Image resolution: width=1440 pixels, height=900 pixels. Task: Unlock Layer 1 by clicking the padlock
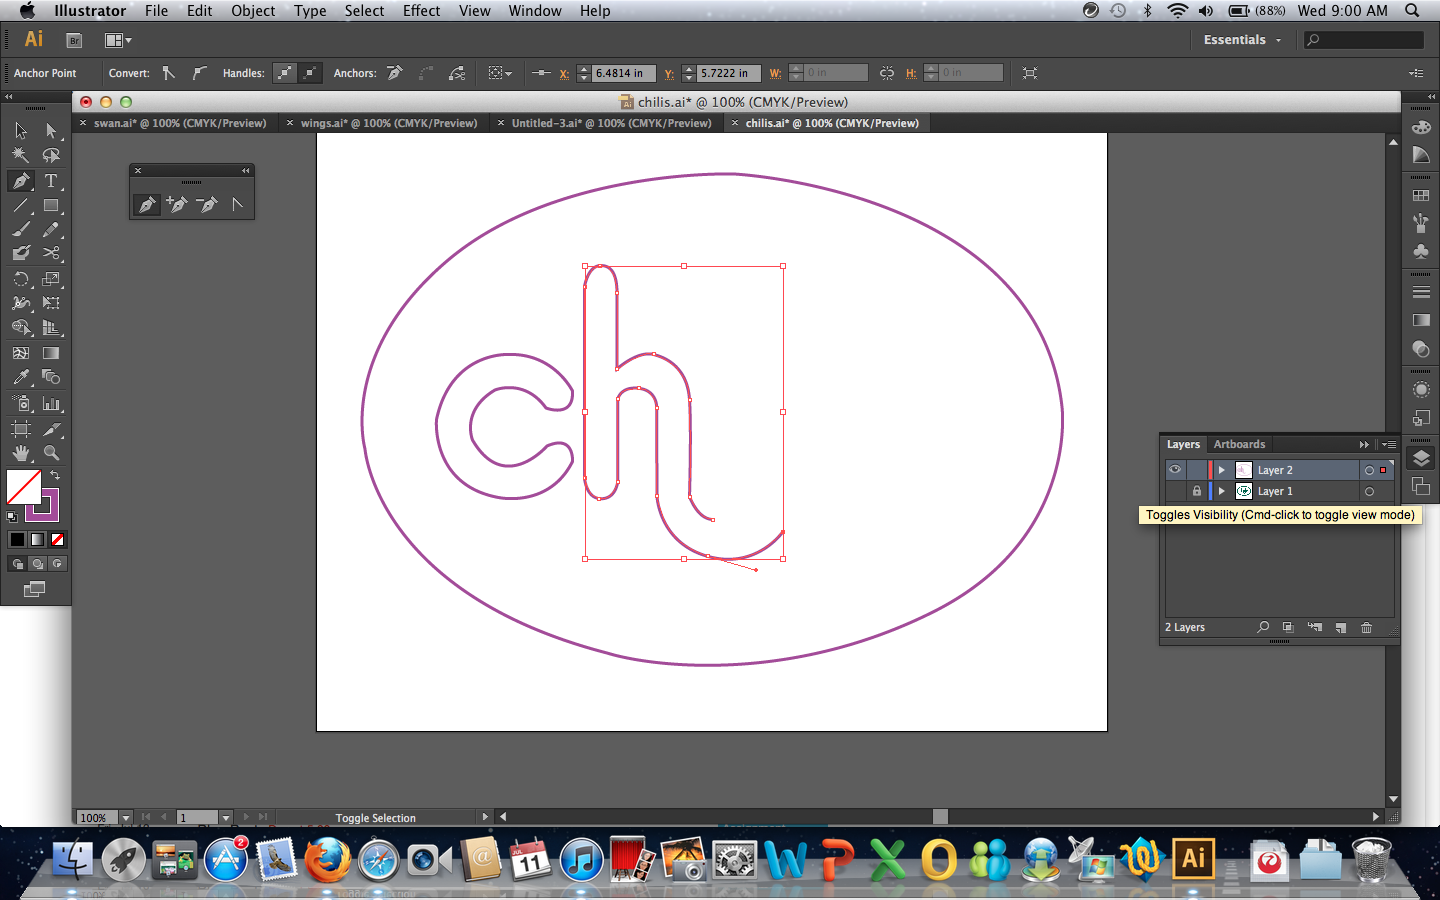[1196, 491]
